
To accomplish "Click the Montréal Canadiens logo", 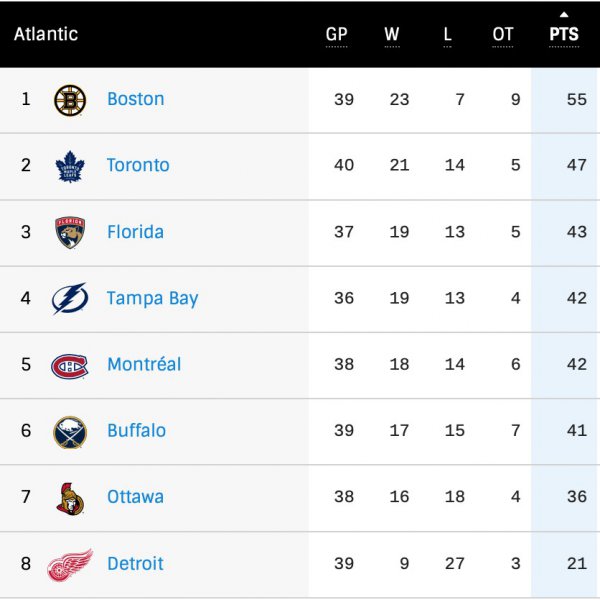I will (70, 365).
